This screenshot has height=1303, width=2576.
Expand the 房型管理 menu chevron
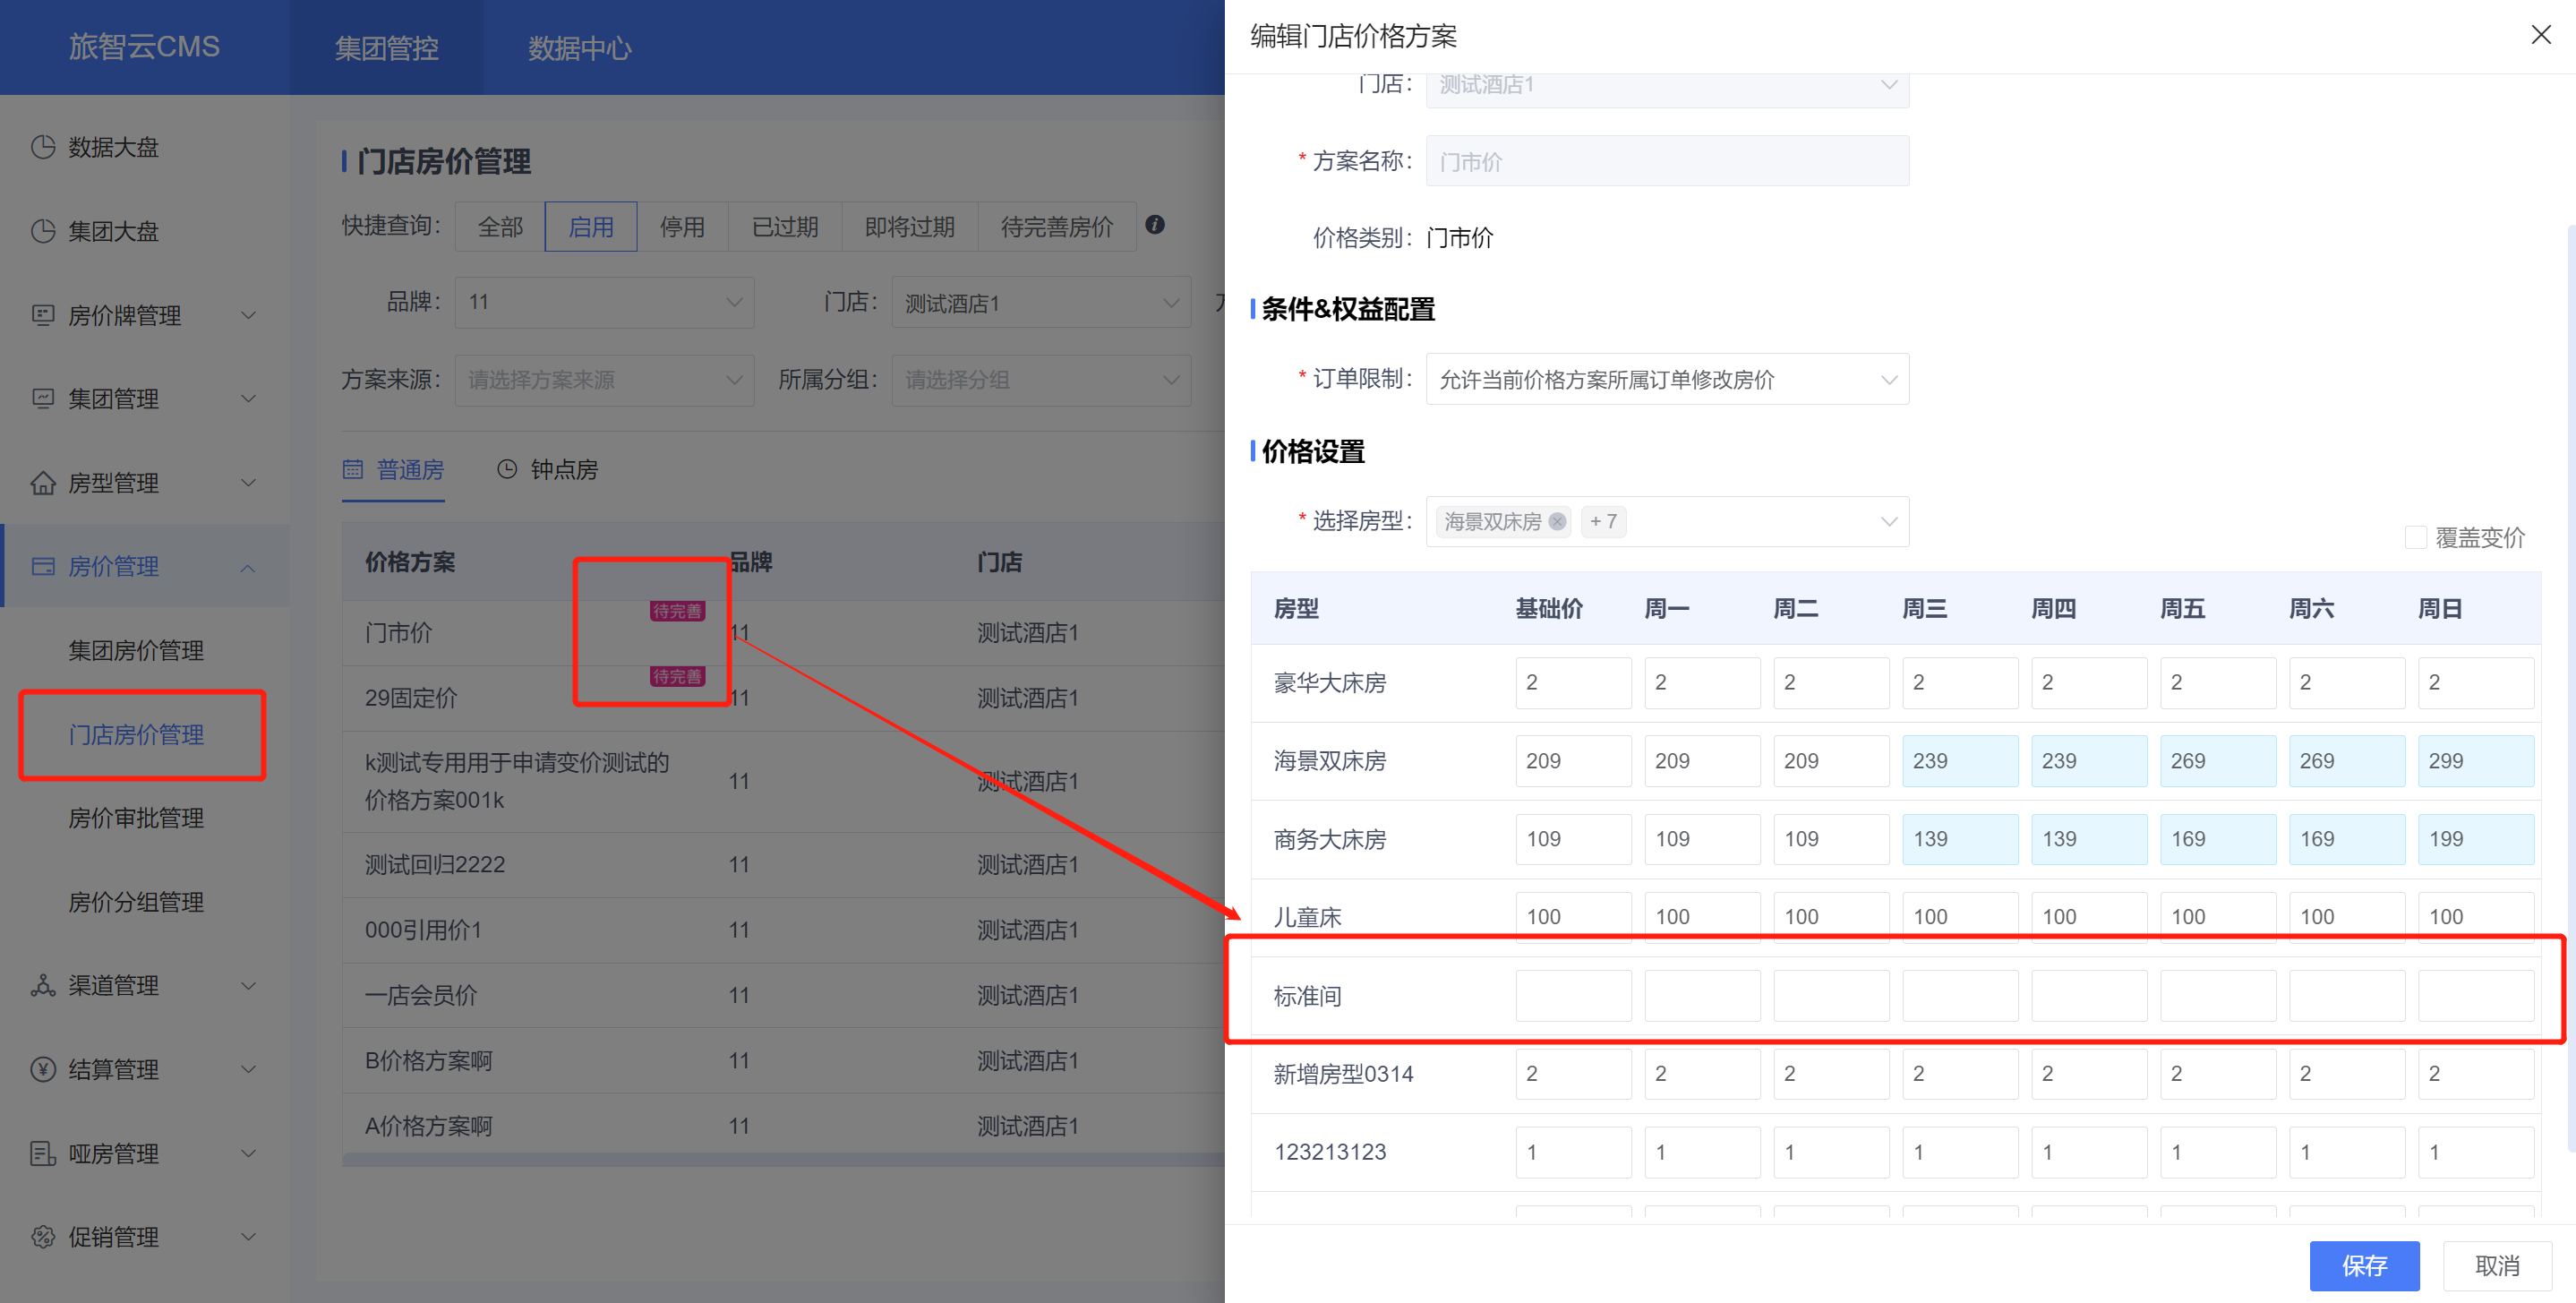coord(249,482)
